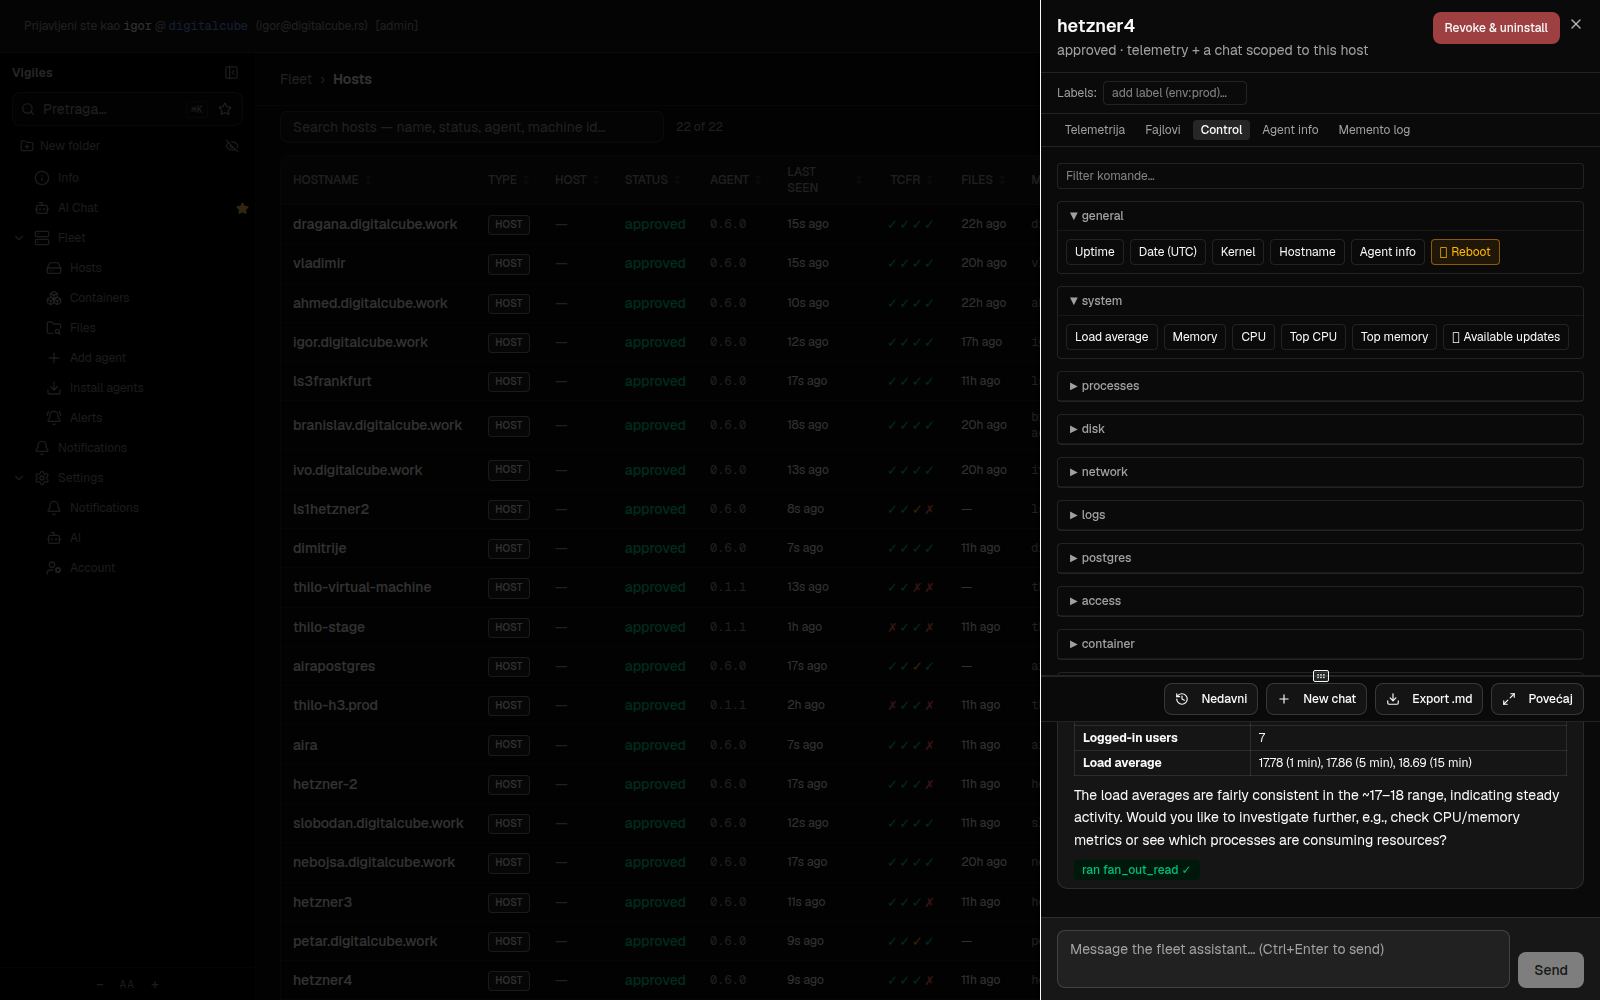Toggle the hidden-eye icon by New folder

point(232,146)
